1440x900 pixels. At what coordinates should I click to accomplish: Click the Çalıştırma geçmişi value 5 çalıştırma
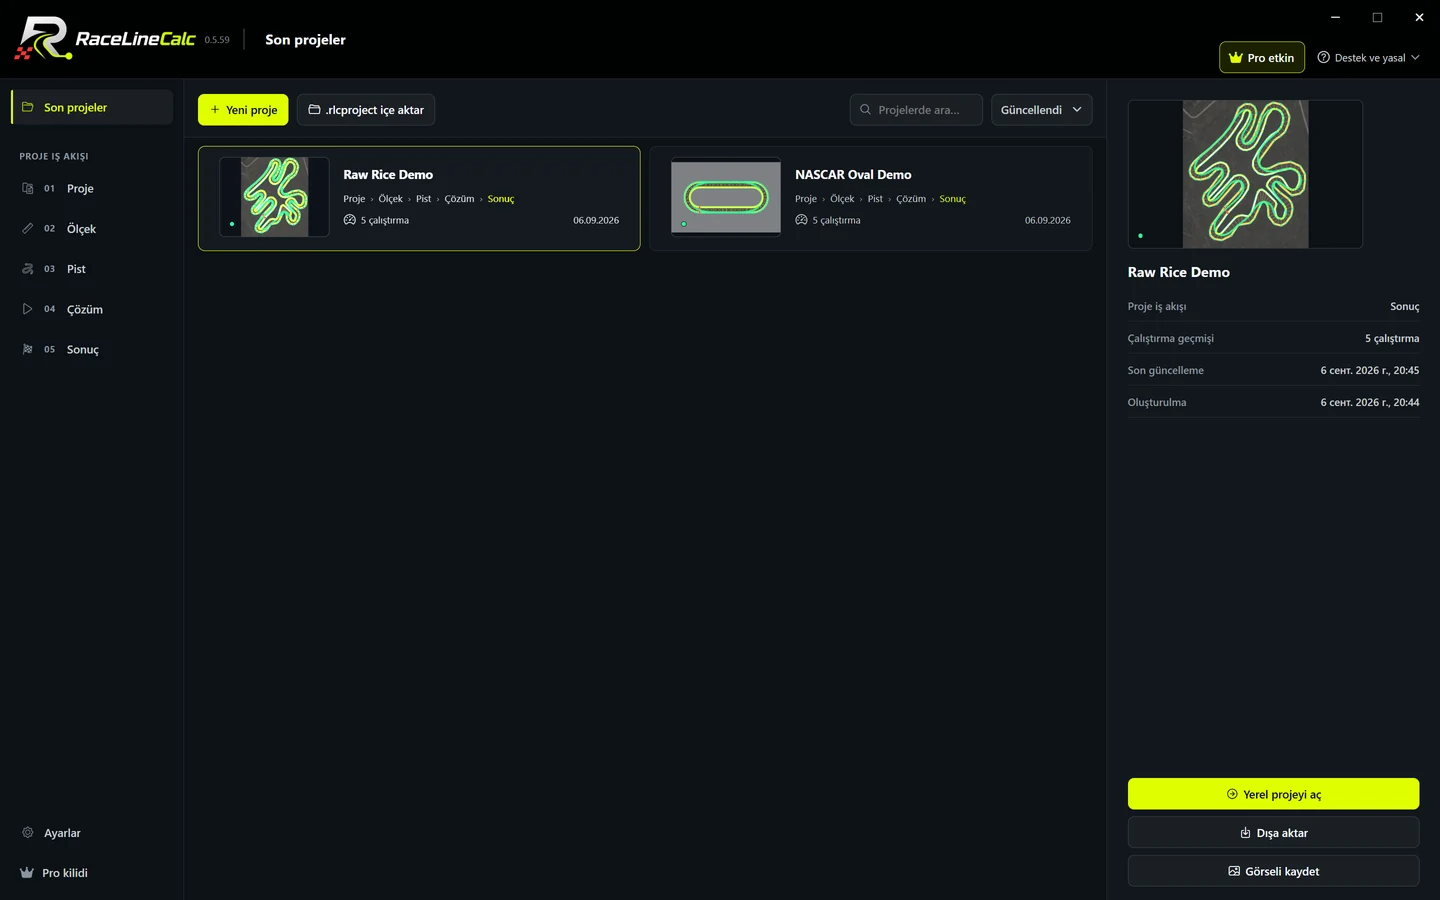[x=1392, y=338]
